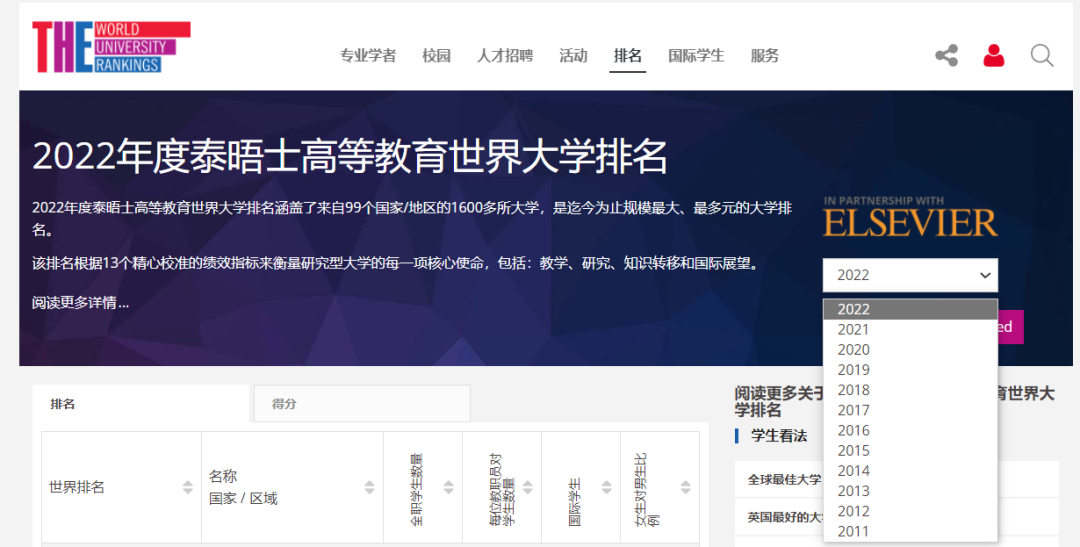Switch to the 得分 table tab

point(362,404)
